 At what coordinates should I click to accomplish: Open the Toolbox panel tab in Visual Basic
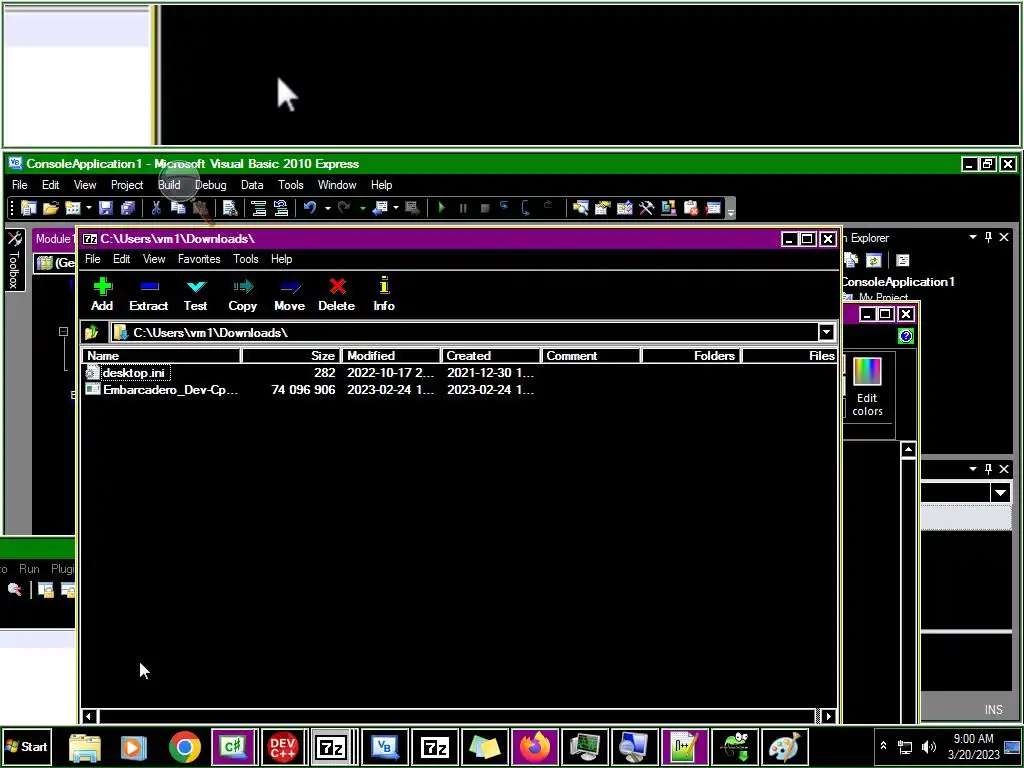tap(14, 260)
